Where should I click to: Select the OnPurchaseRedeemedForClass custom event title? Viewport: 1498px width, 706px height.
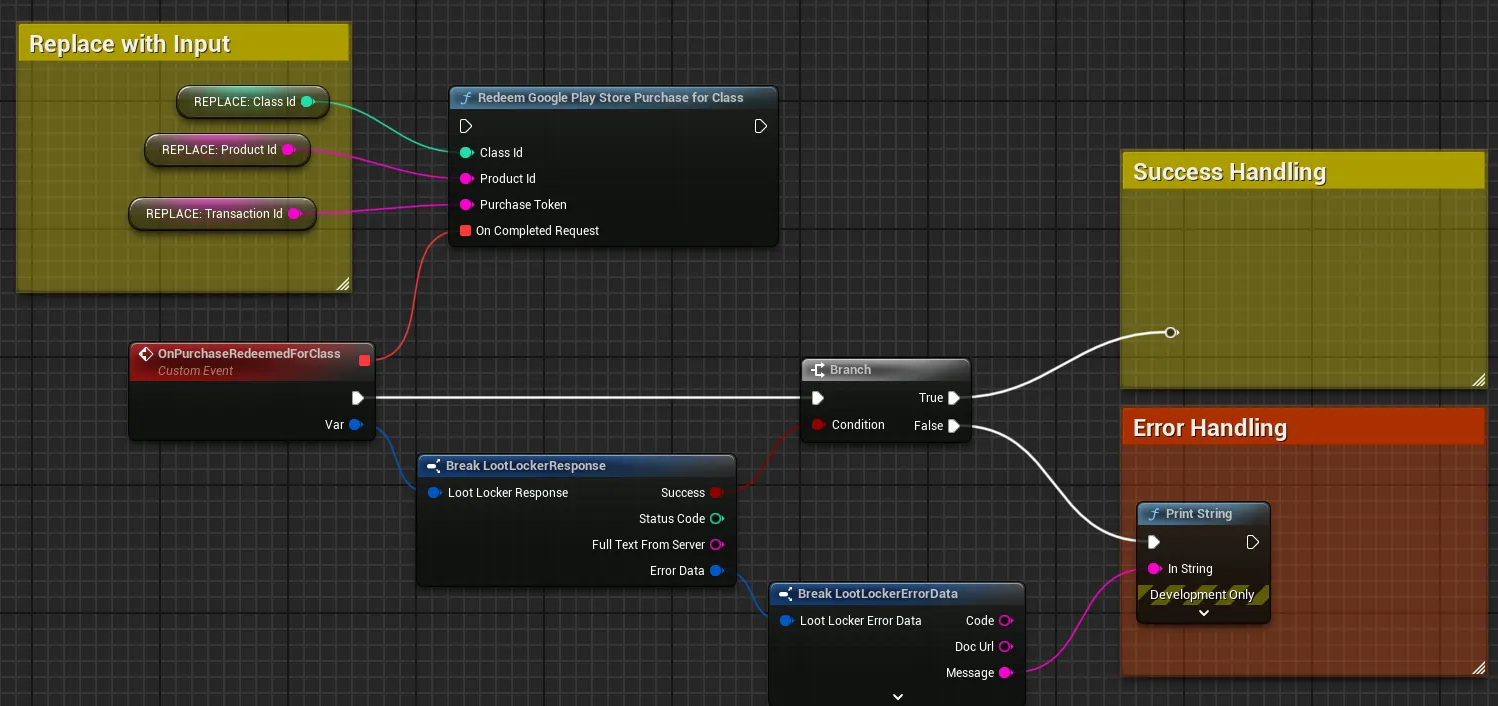point(249,353)
